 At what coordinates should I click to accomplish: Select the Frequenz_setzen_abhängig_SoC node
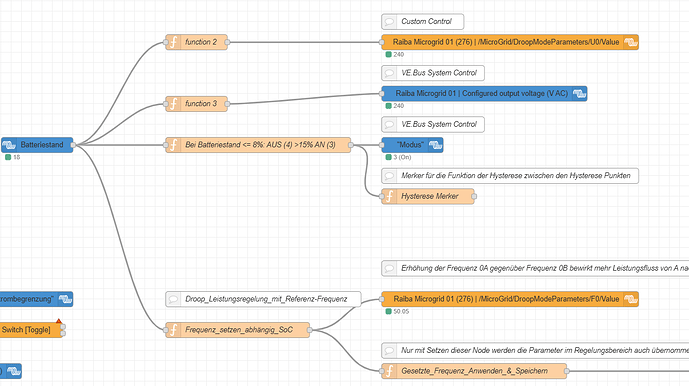[x=238, y=330]
